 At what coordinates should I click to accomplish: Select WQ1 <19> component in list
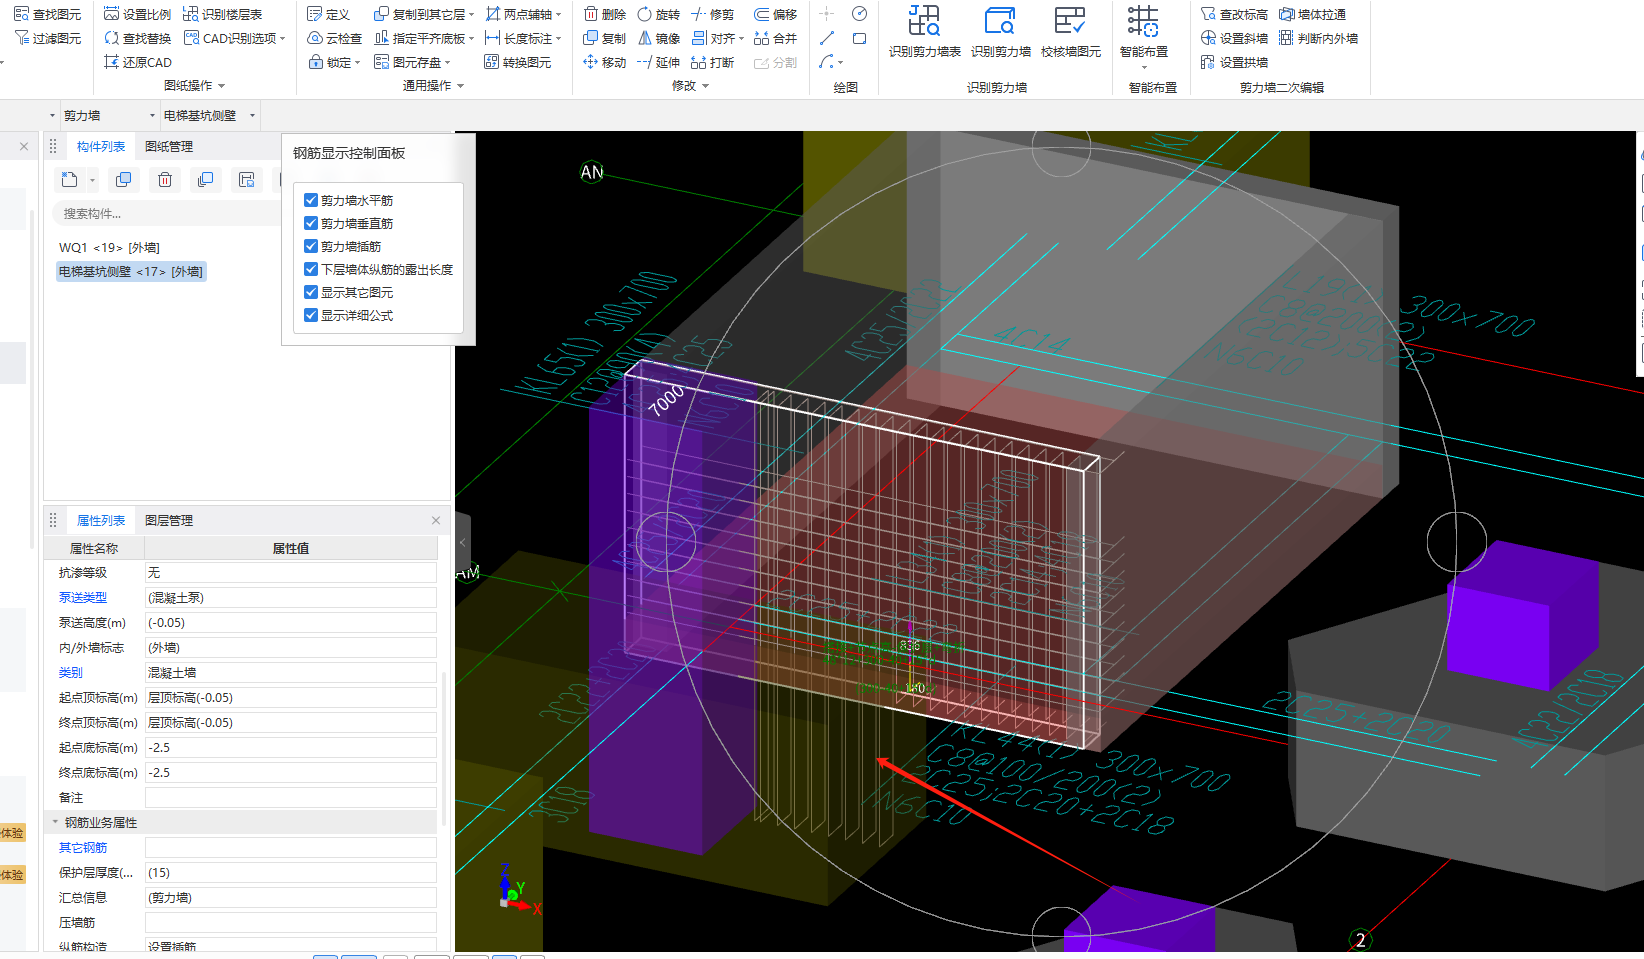pyautogui.click(x=109, y=247)
